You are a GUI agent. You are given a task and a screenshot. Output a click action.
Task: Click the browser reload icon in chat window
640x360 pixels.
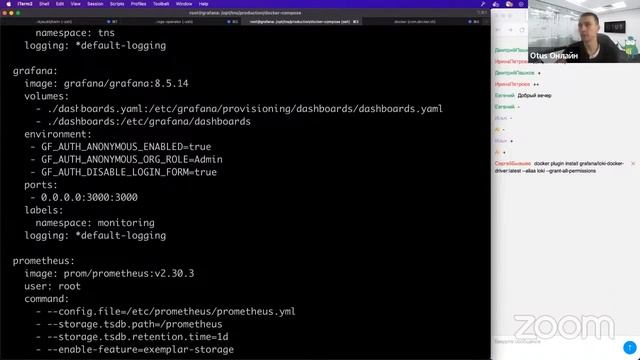pos(522,30)
